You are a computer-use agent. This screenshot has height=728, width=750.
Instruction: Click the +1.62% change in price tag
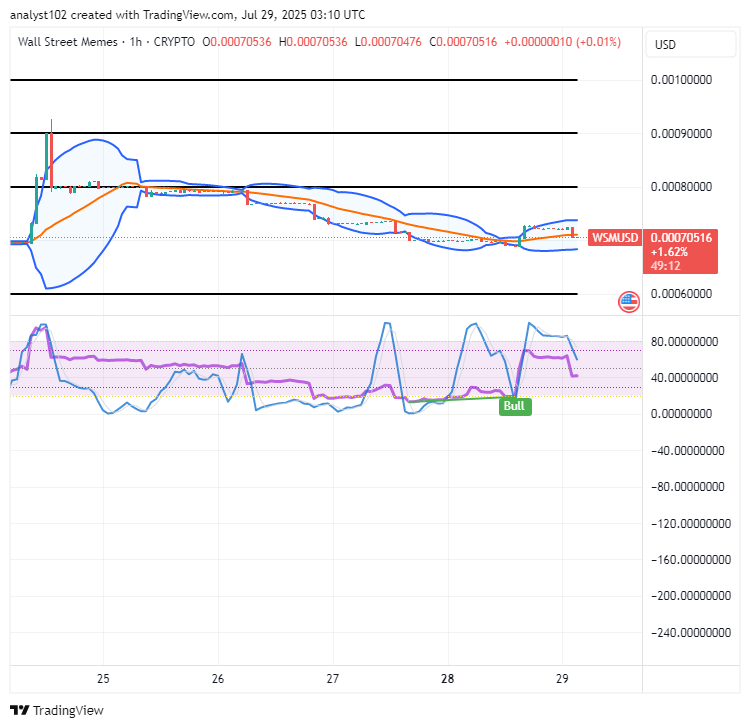click(669, 252)
